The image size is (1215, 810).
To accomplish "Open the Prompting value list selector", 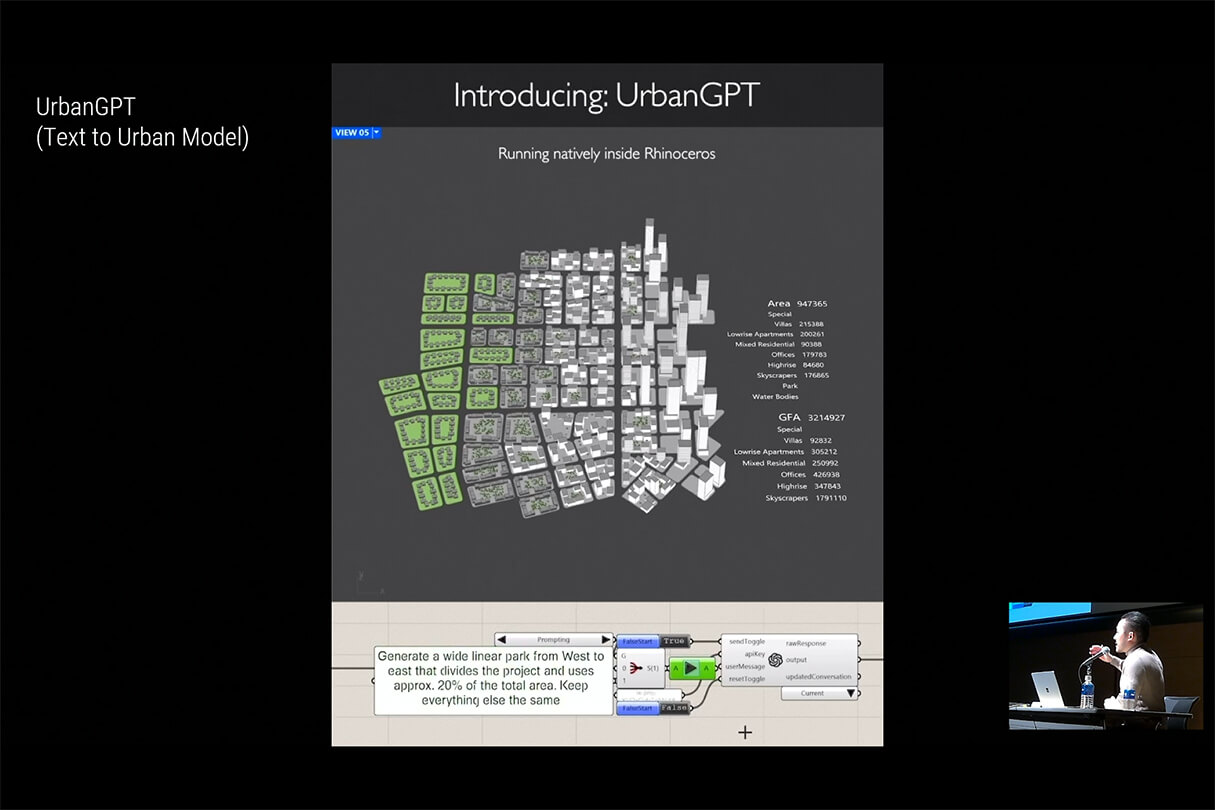I will (554, 640).
